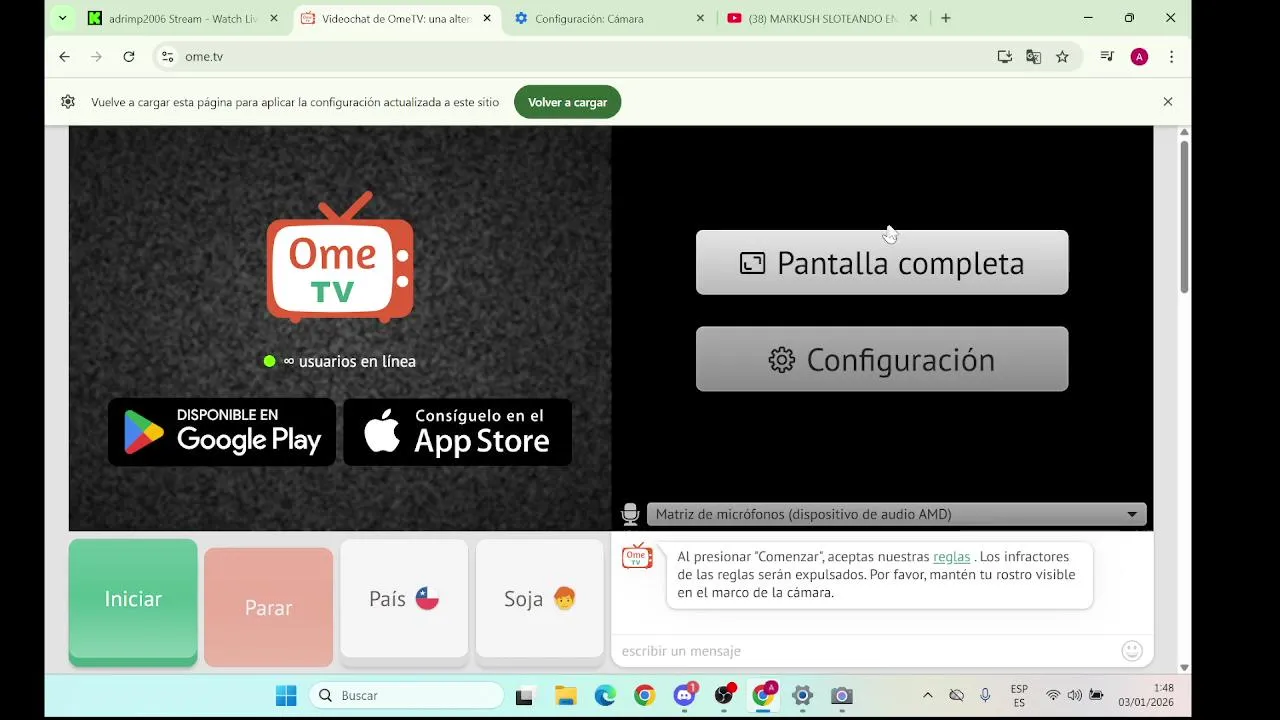
Task: Open Chrome three-dot menu
Action: (x=1171, y=57)
